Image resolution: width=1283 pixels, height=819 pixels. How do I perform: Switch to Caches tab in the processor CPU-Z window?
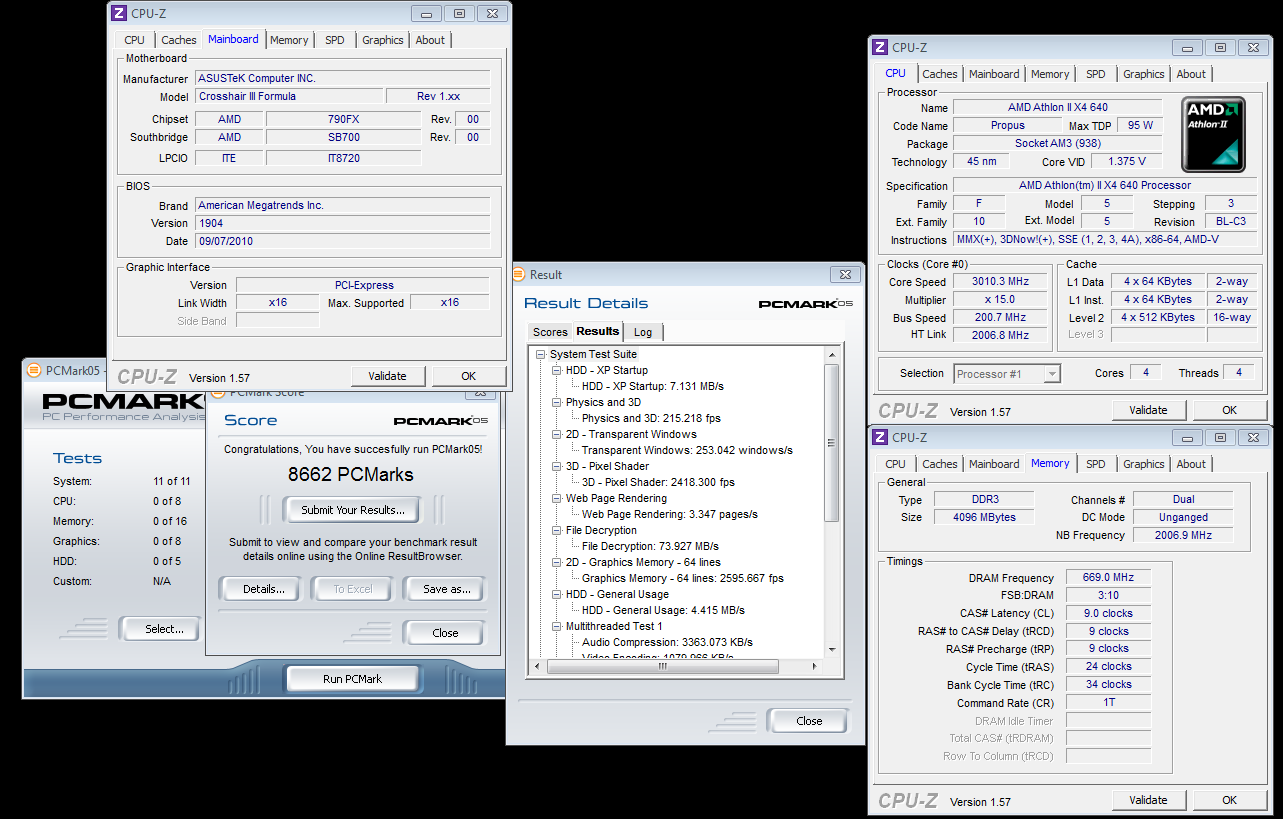pyautogui.click(x=940, y=74)
